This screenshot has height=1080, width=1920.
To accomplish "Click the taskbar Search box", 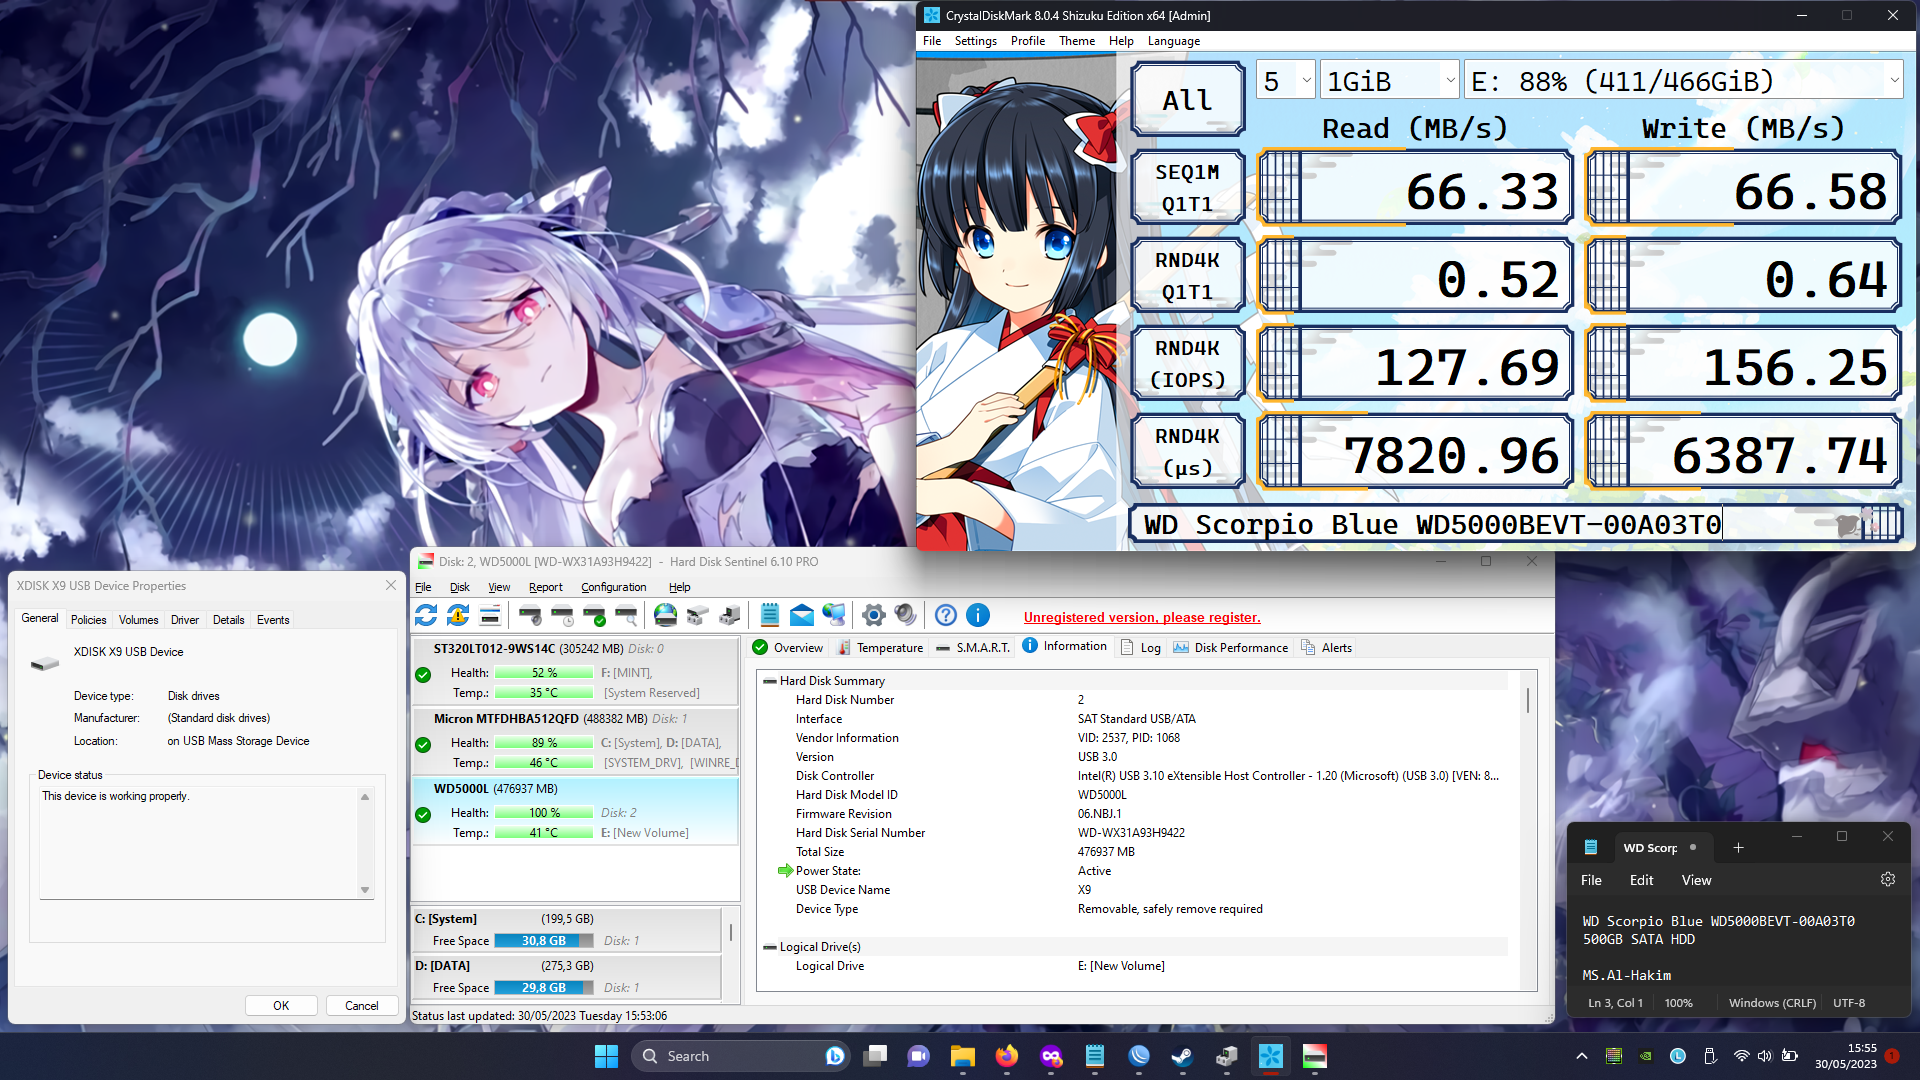I will (740, 1056).
